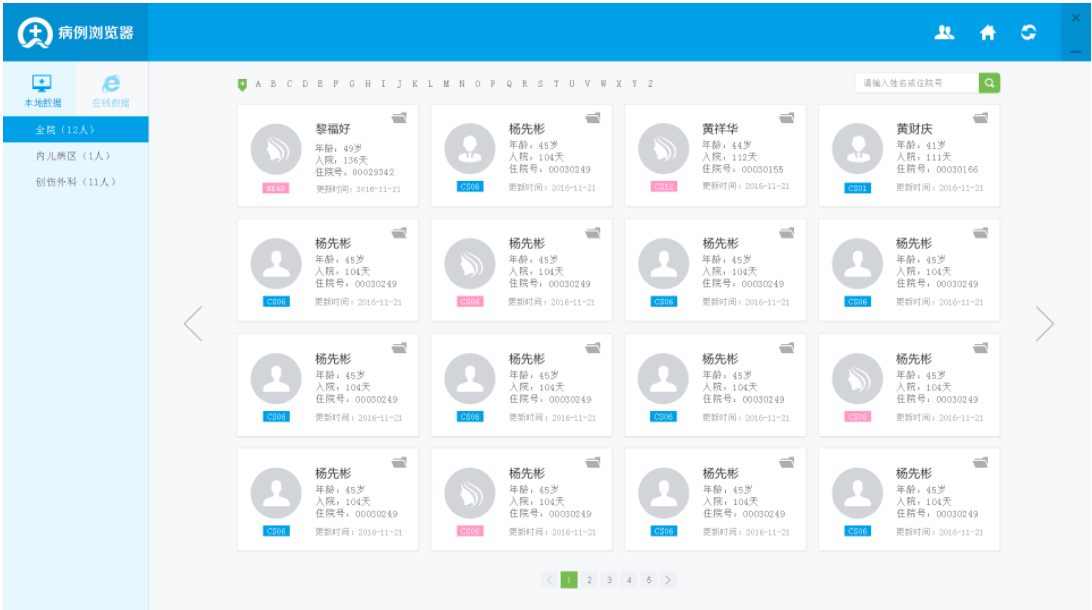The width and height of the screenshot is (1092, 610).
Task: Close the 病例浏览器 window
Action: 1076,18
